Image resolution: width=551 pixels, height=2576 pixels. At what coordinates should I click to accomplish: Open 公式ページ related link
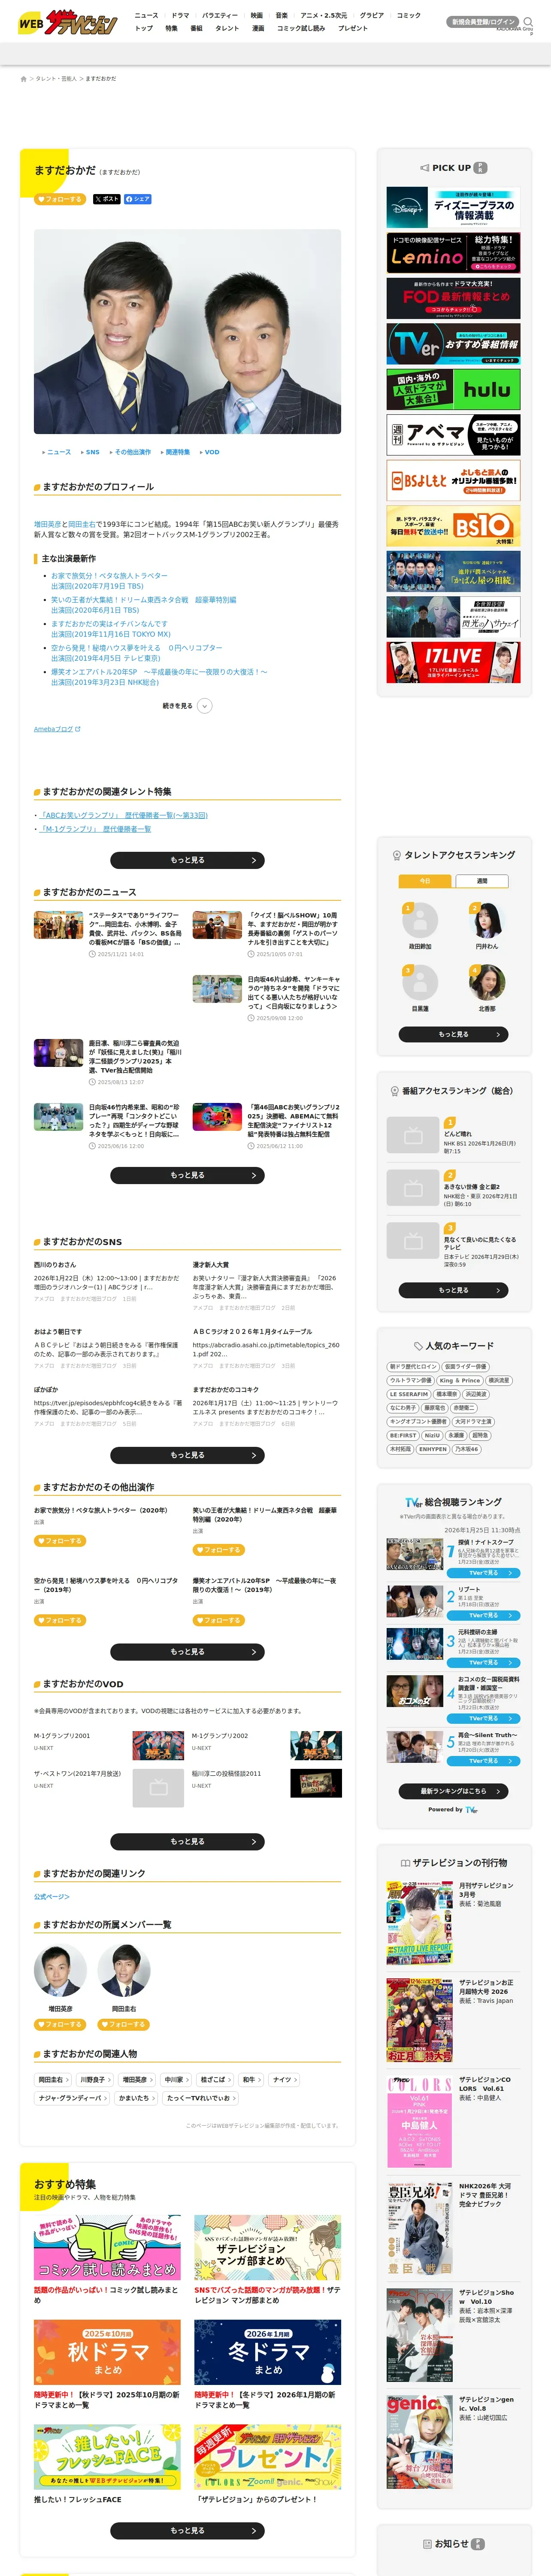[x=52, y=1897]
